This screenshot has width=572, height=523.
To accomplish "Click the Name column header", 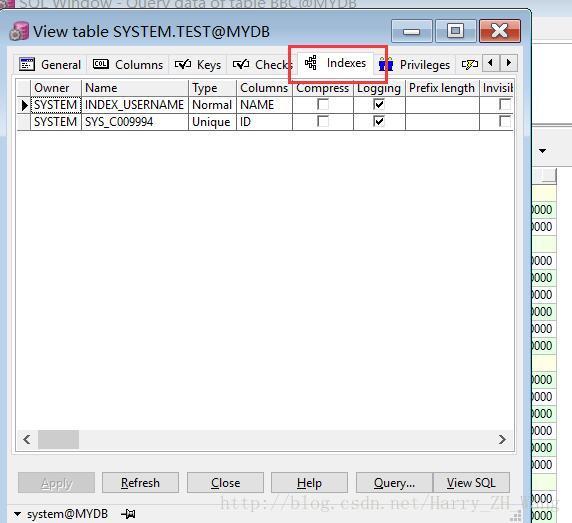I will [x=135, y=88].
